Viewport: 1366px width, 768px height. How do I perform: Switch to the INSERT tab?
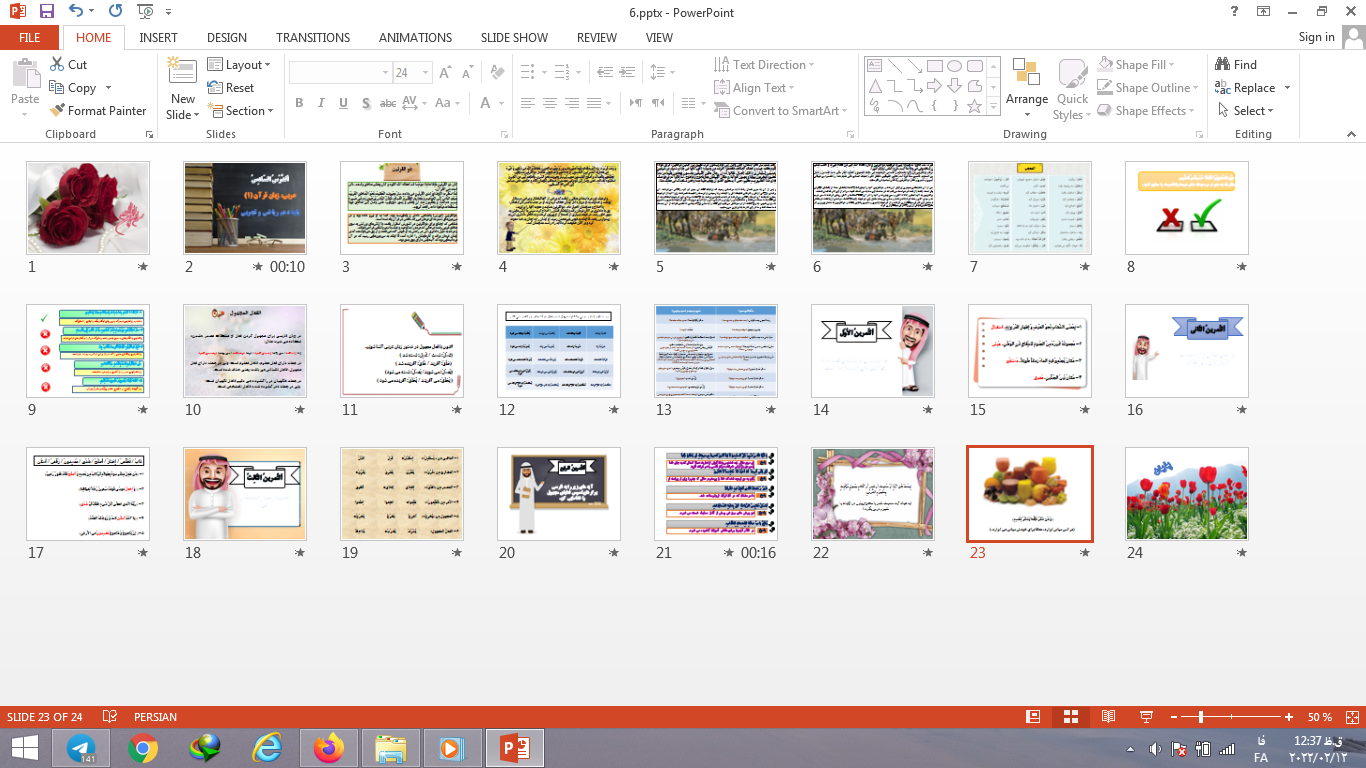(x=158, y=38)
